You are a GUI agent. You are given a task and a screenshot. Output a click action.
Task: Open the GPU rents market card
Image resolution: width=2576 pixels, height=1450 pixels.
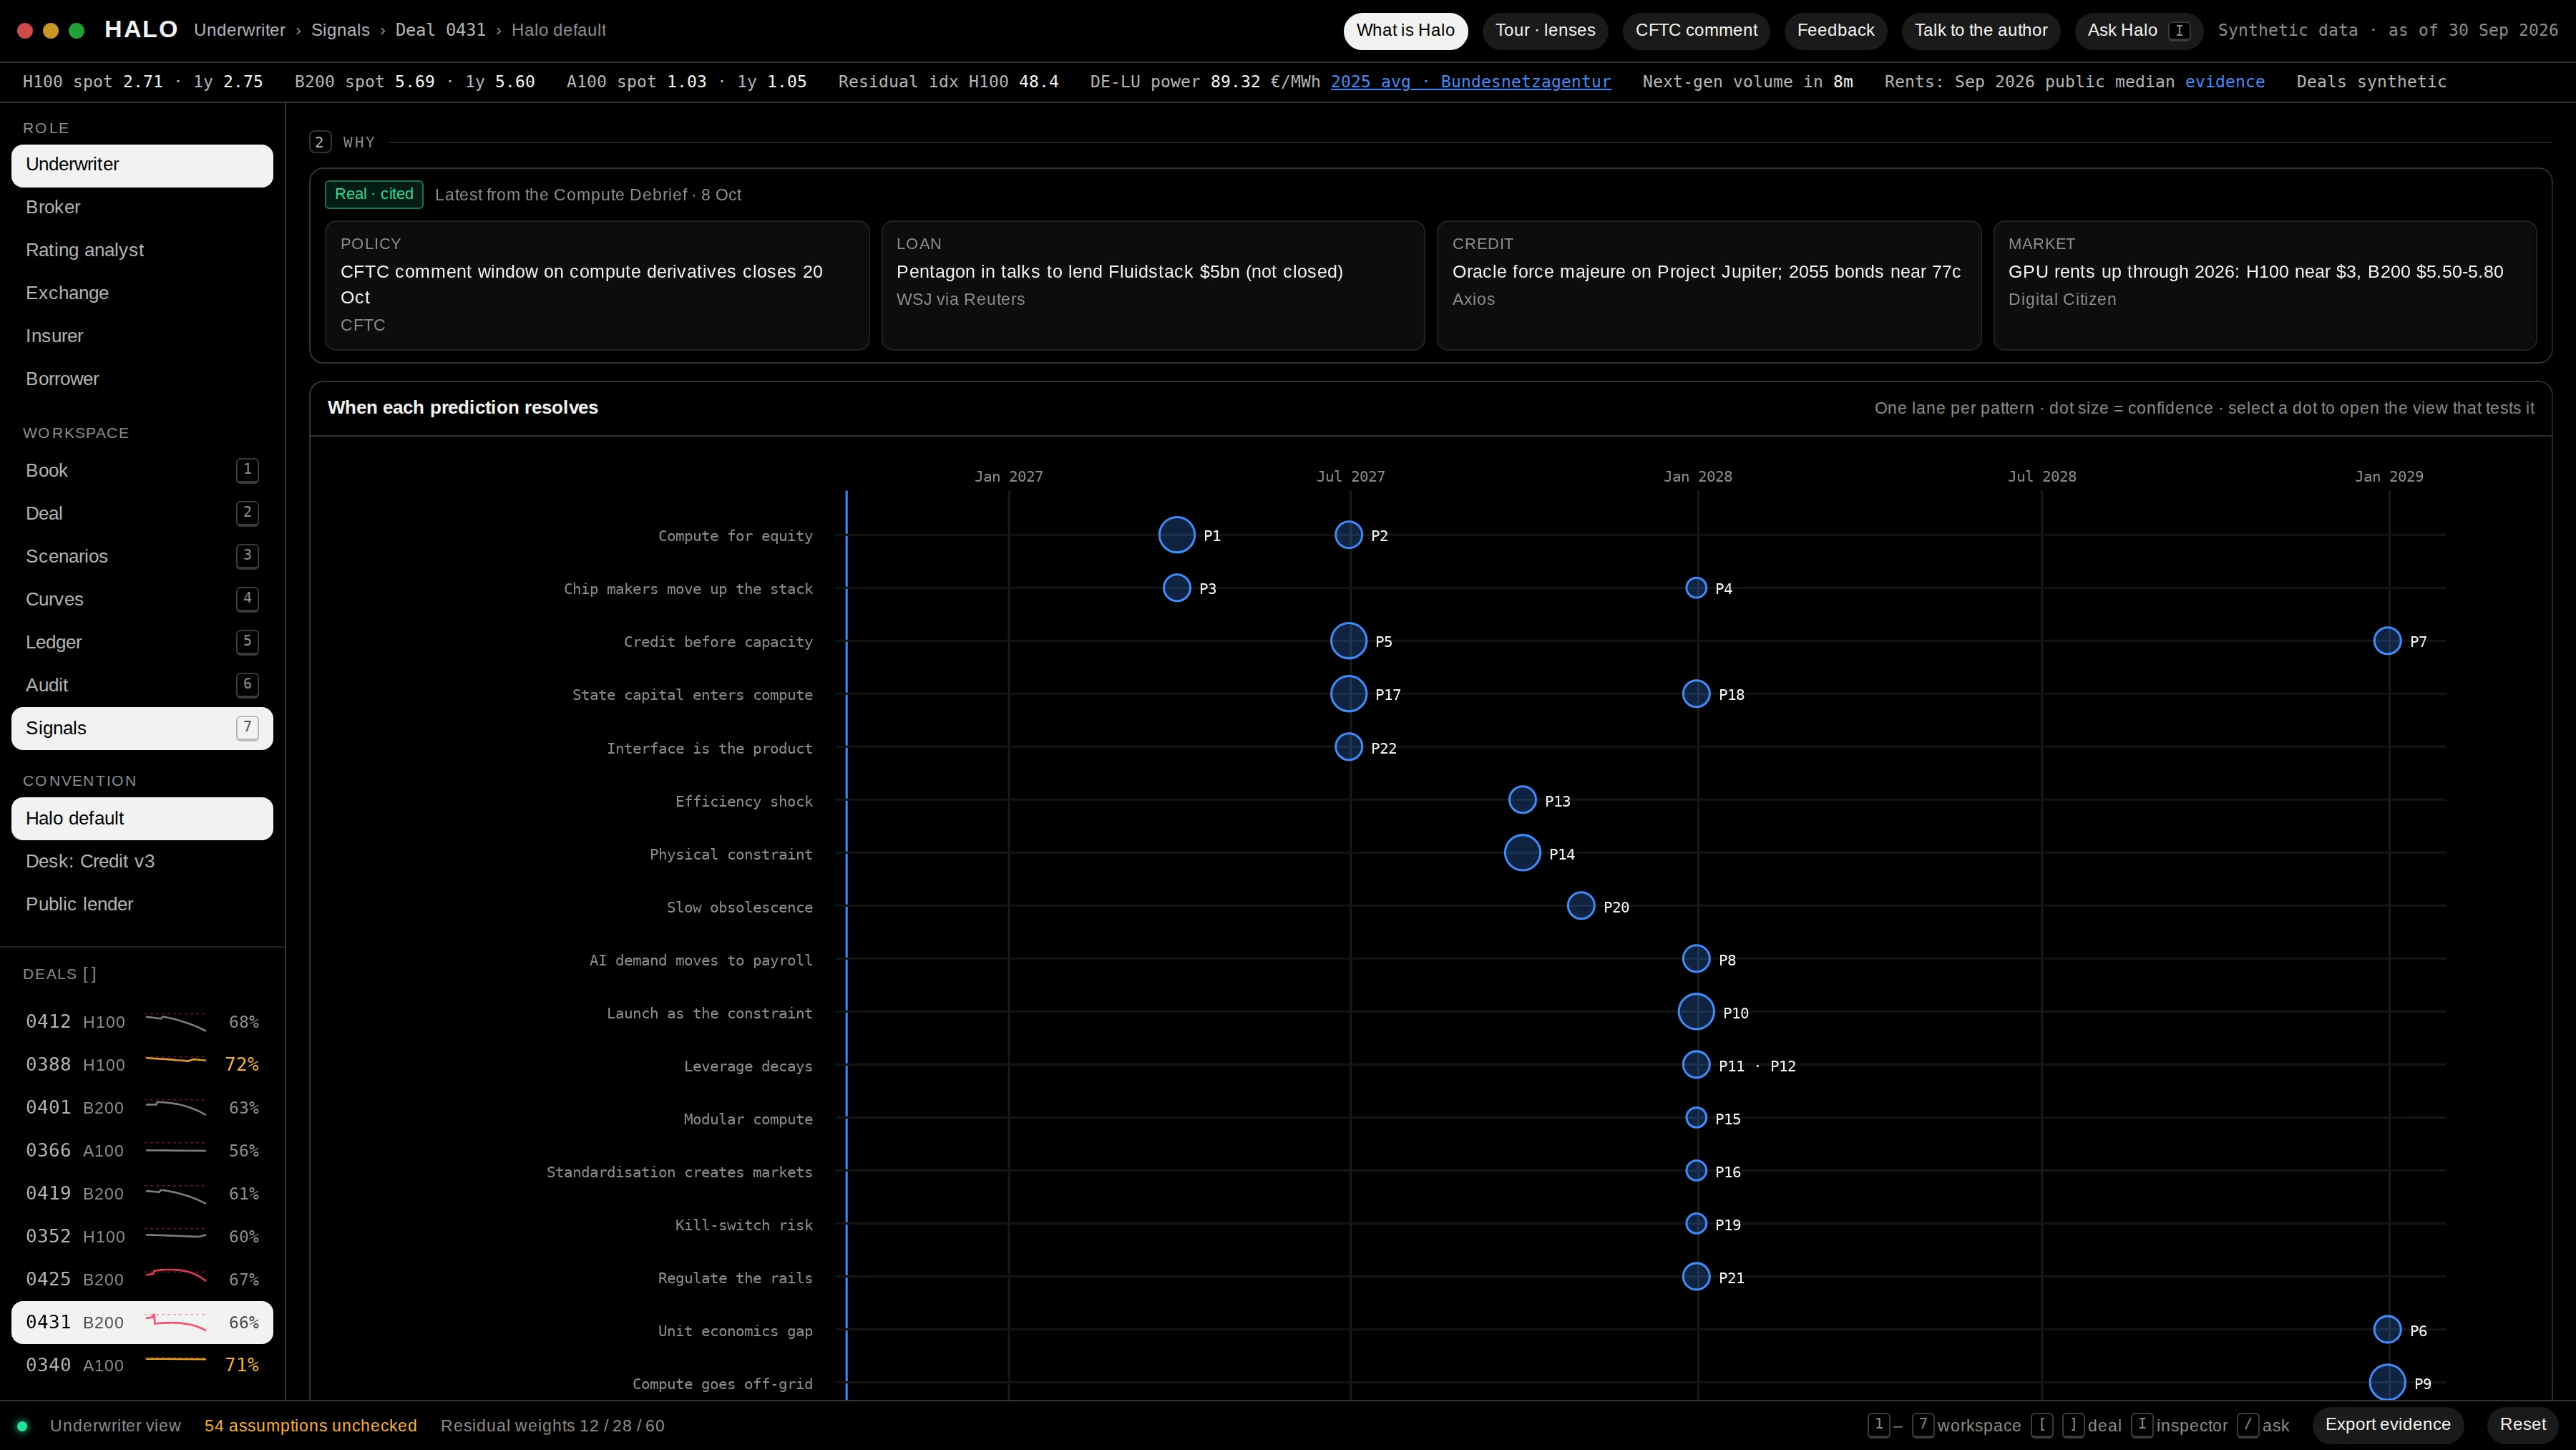2264,285
